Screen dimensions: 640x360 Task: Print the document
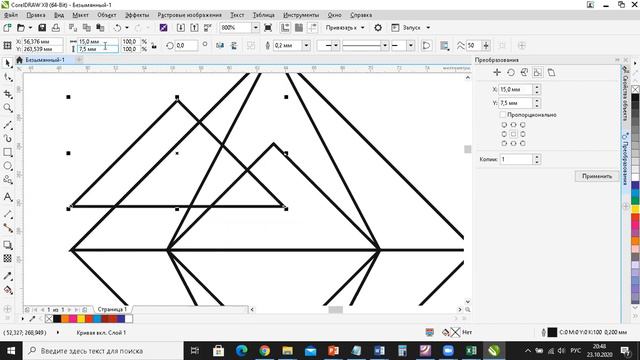click(56, 28)
